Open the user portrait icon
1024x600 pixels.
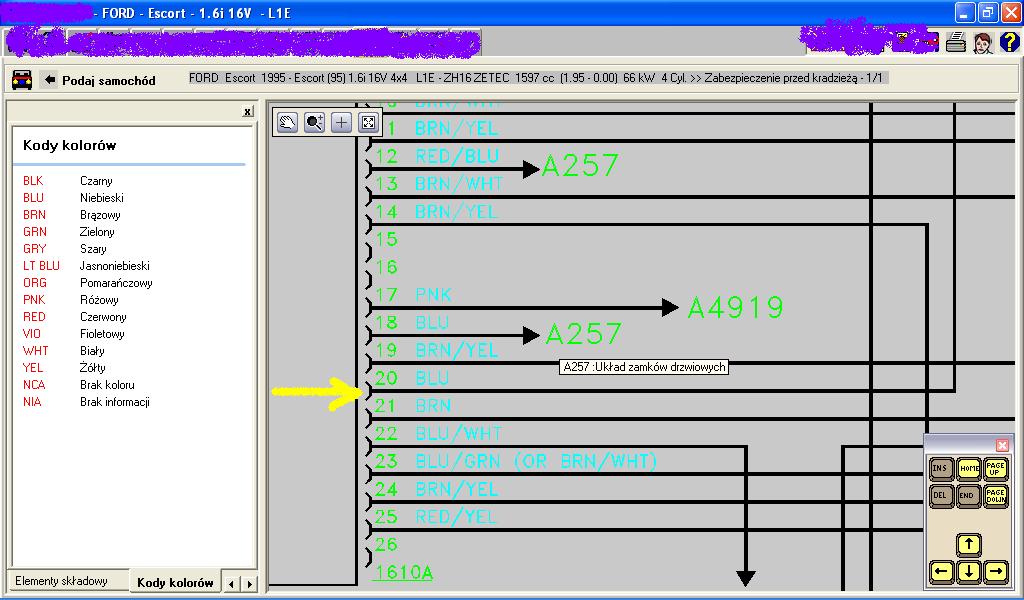(982, 42)
